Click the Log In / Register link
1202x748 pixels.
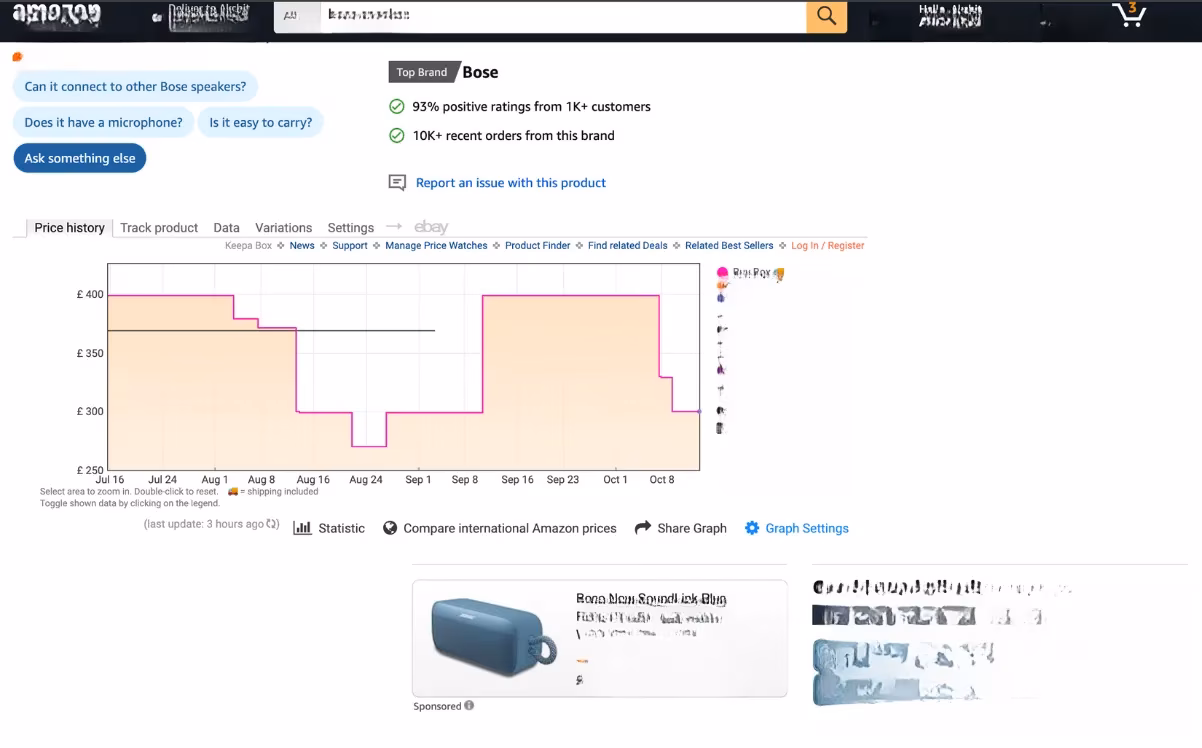pos(827,245)
